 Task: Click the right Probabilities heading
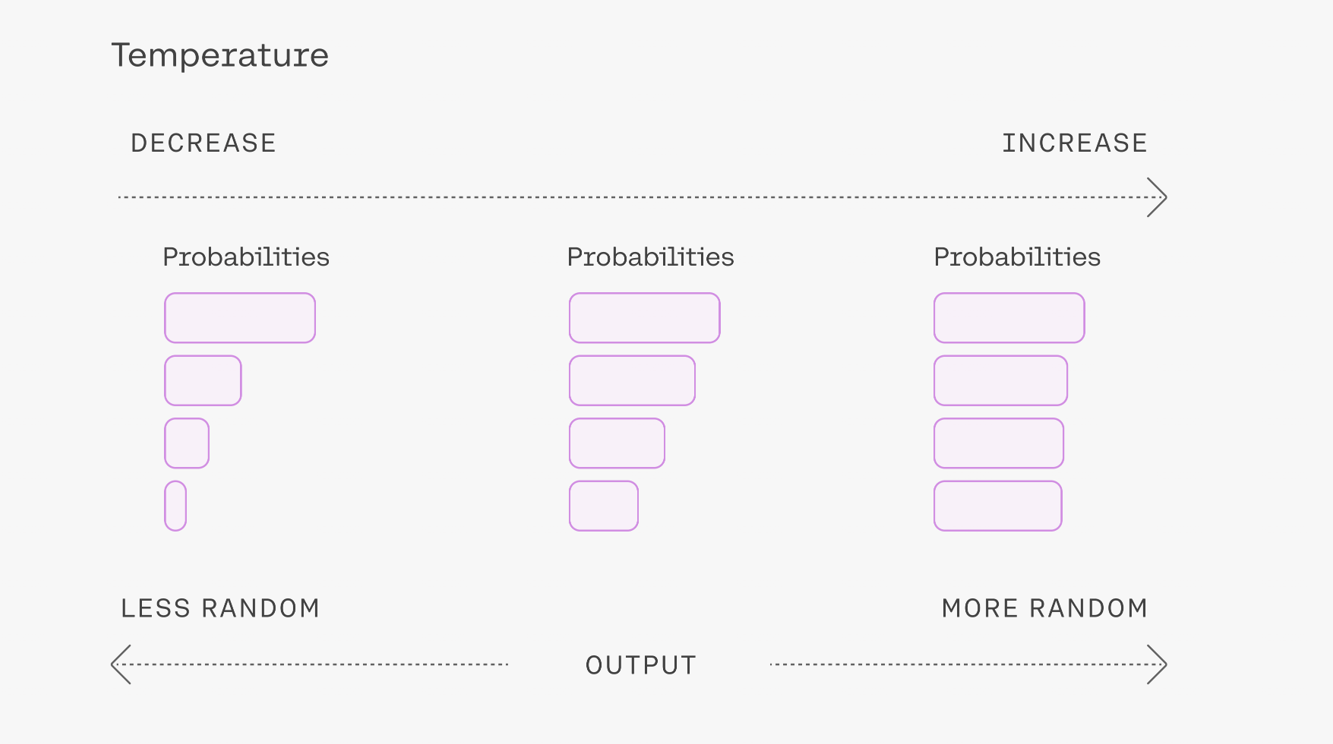point(1017,257)
